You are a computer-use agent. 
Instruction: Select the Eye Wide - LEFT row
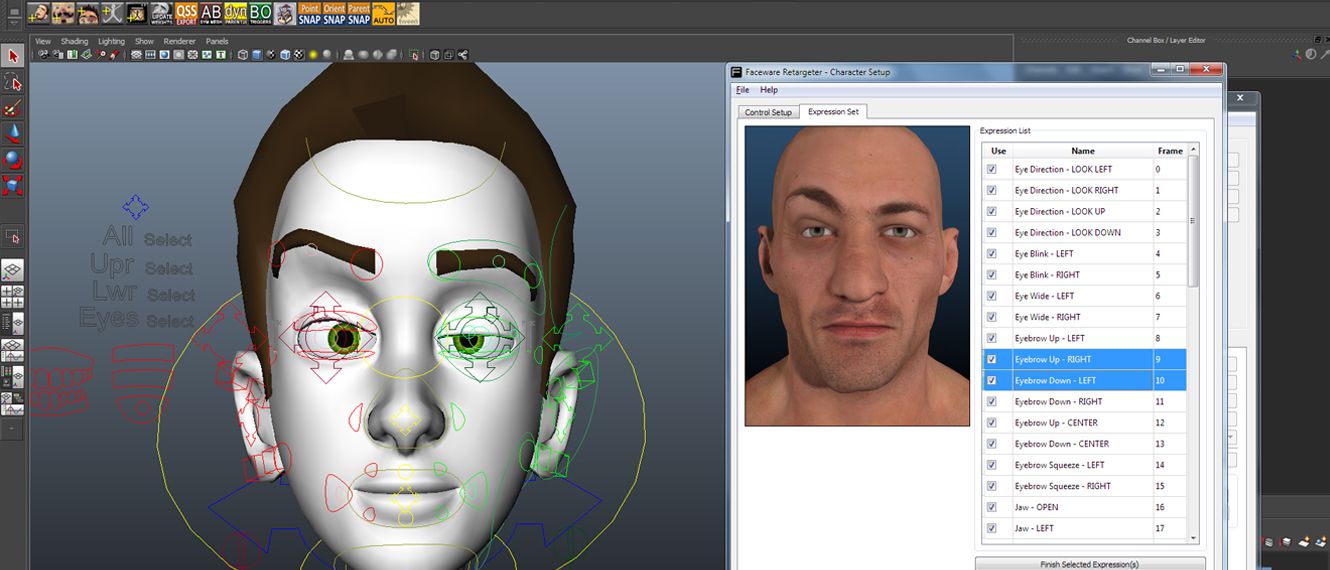pyautogui.click(x=1085, y=296)
